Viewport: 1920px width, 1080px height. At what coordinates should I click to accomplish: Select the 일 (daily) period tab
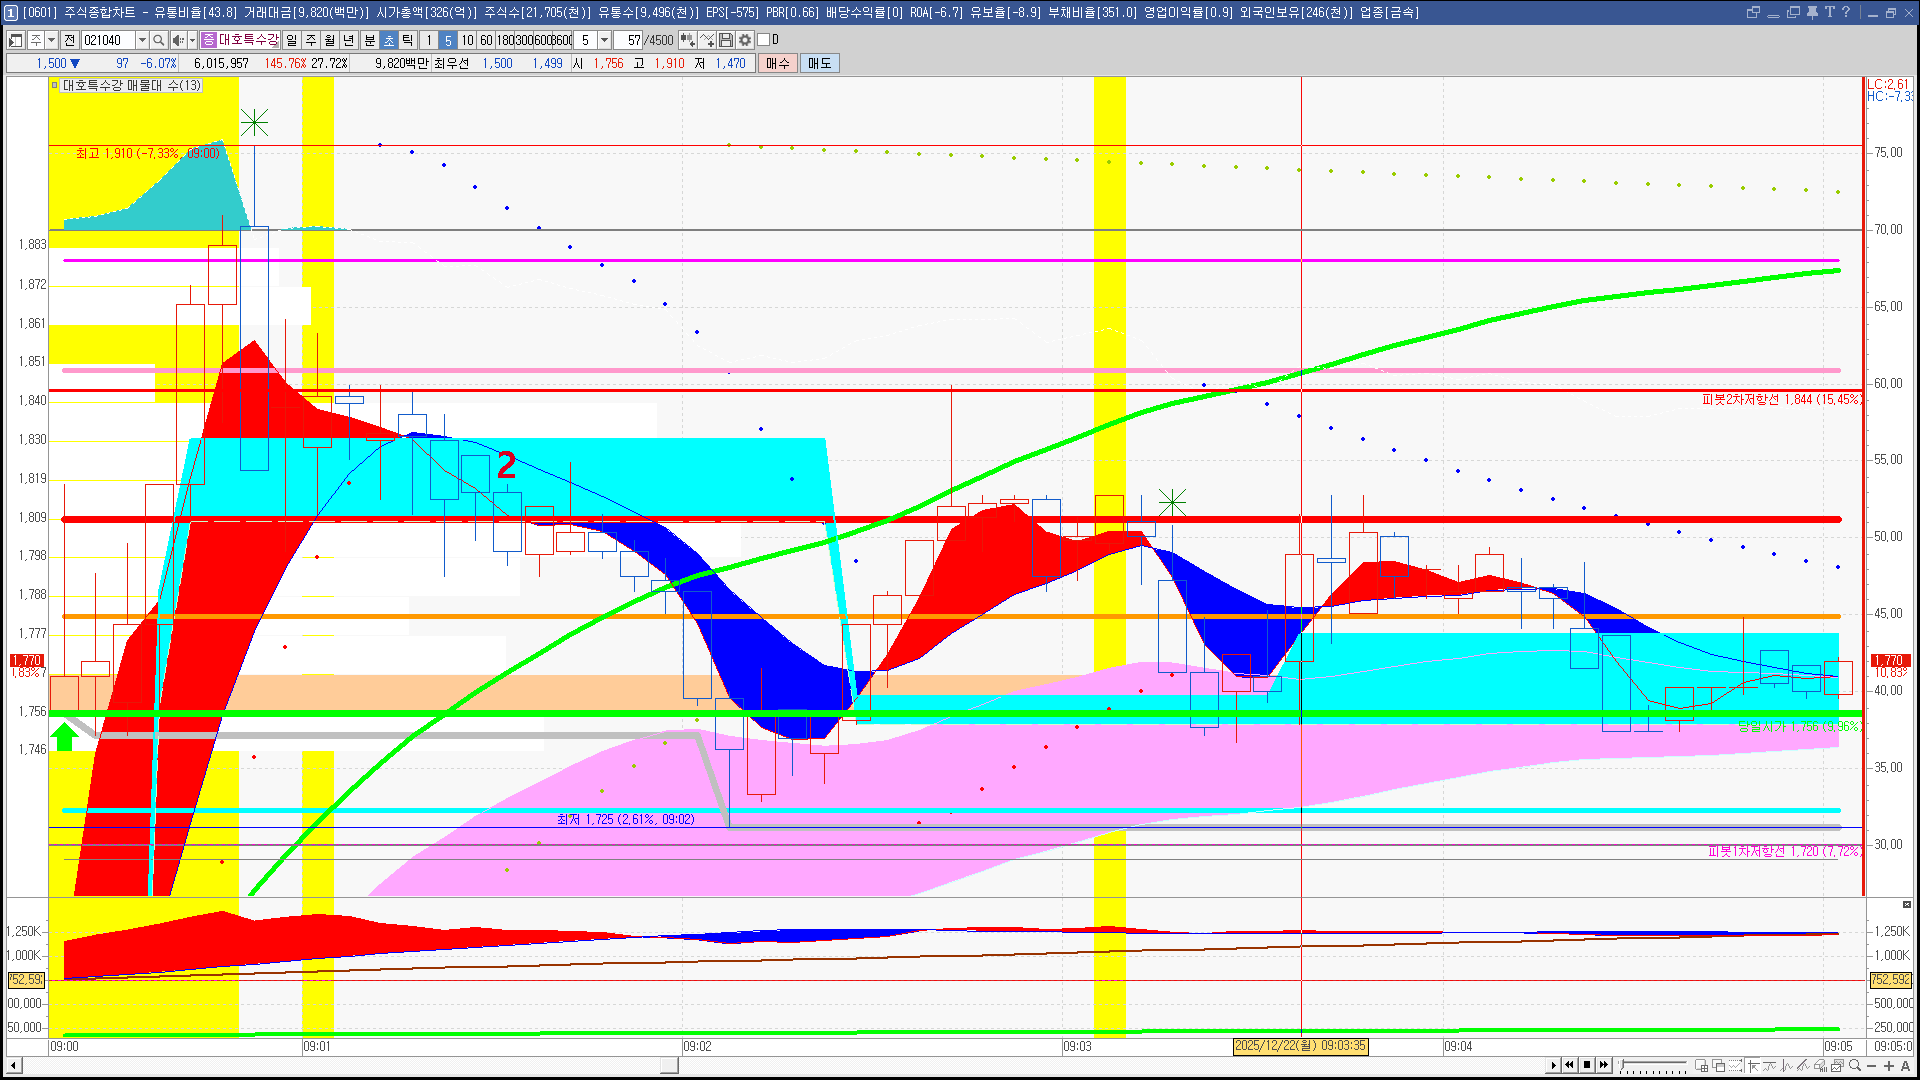click(291, 40)
